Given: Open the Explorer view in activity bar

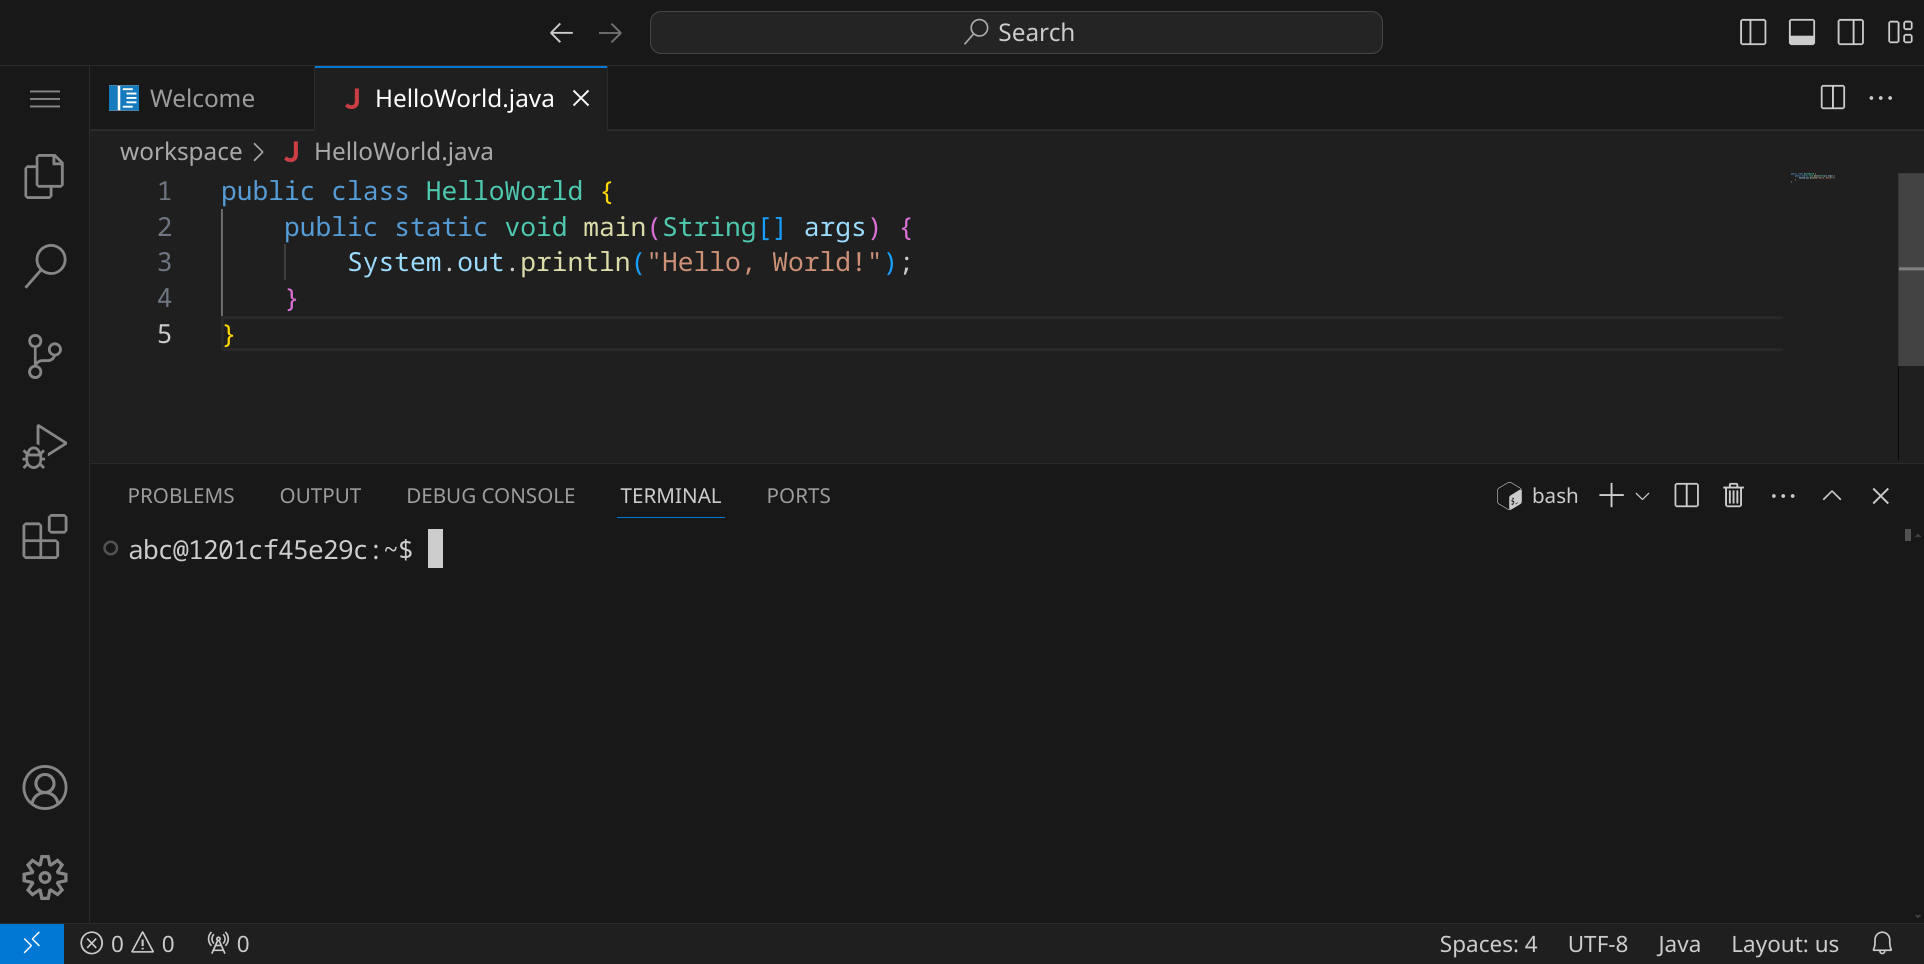Looking at the screenshot, I should coord(44,177).
